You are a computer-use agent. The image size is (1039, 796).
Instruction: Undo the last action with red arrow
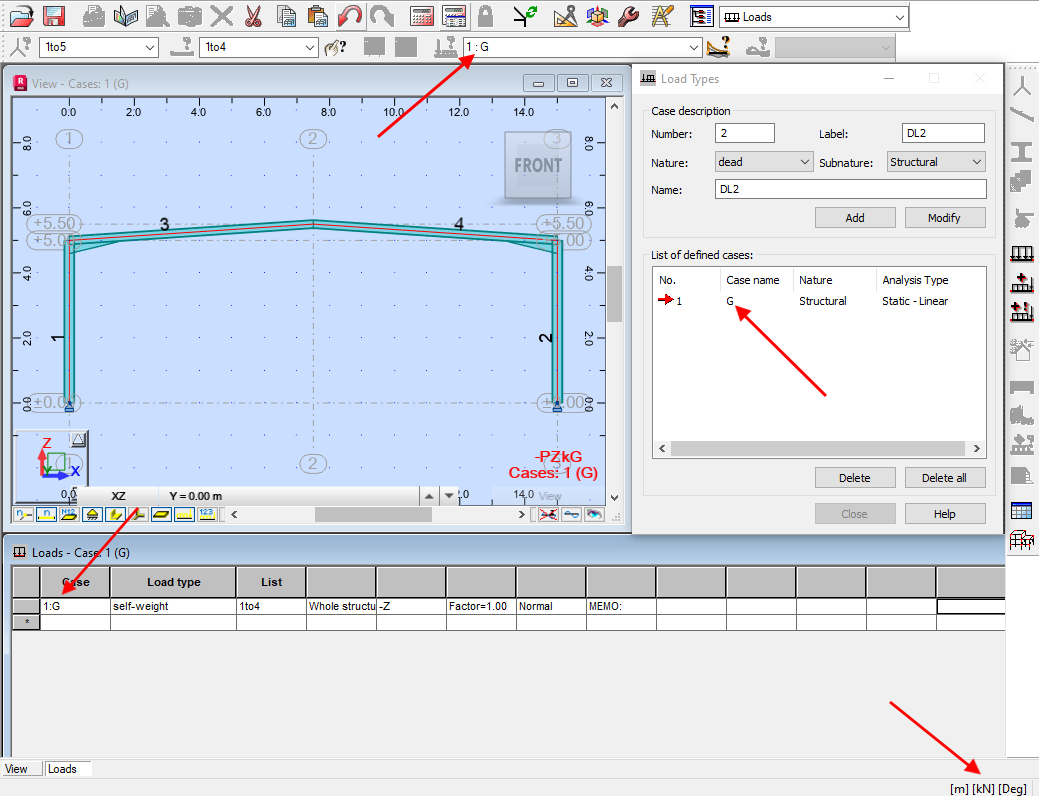[350, 16]
